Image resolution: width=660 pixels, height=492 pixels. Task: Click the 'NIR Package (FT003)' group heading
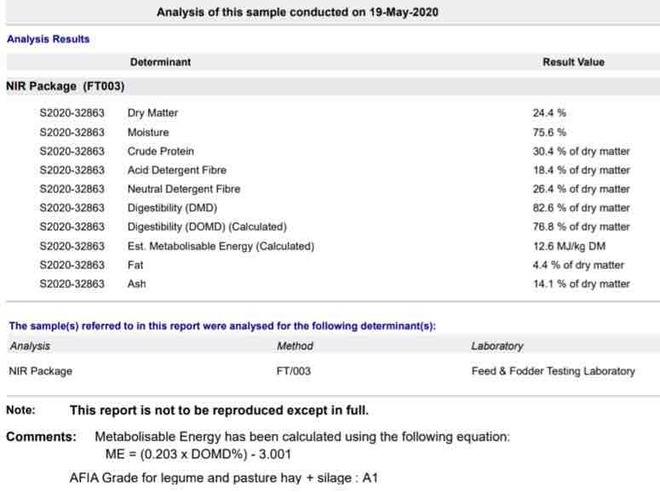(x=65, y=87)
